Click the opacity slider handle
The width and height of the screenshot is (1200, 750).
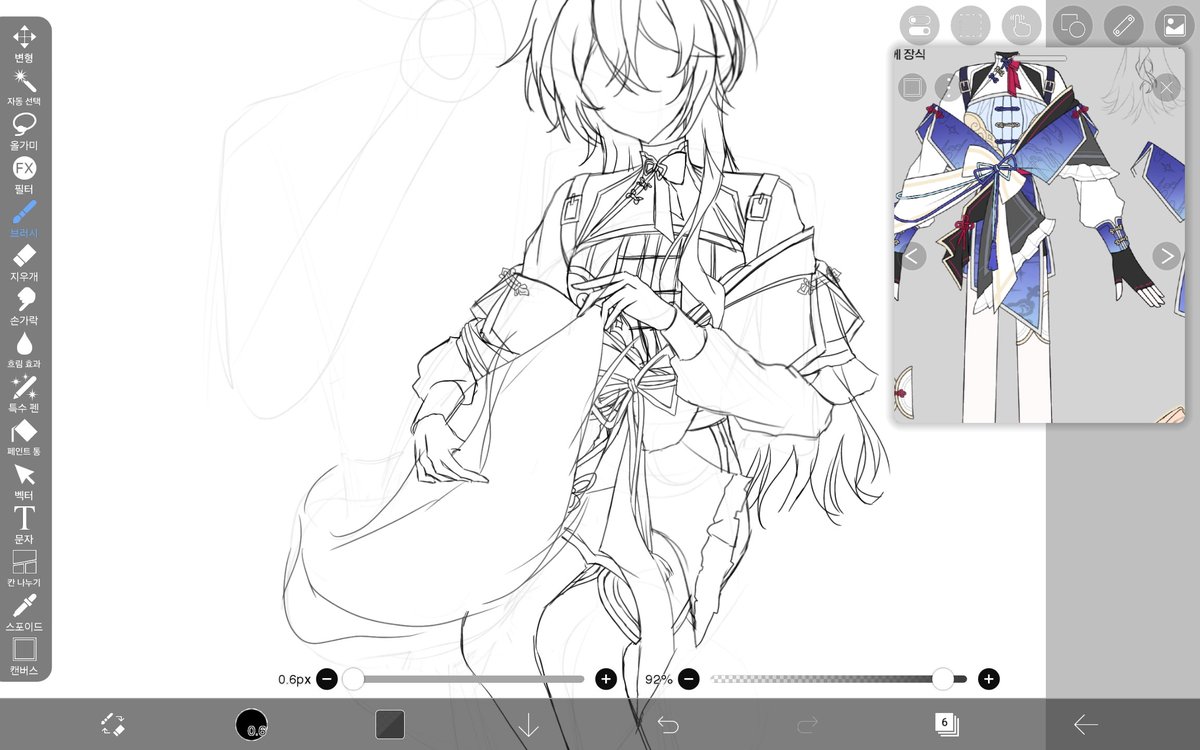point(943,680)
